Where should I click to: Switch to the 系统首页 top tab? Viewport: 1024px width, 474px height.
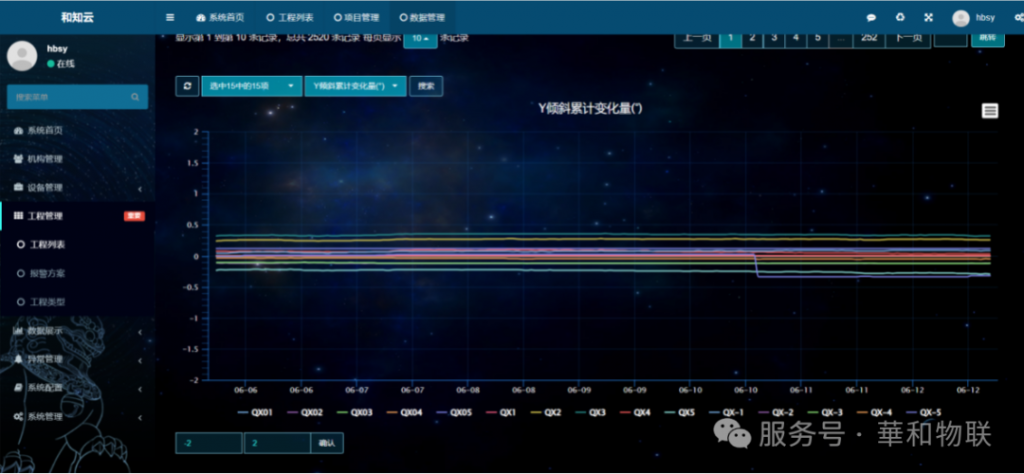[220, 18]
